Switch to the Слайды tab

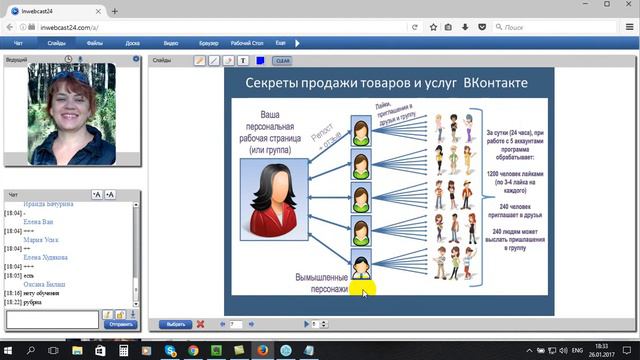(x=56, y=43)
